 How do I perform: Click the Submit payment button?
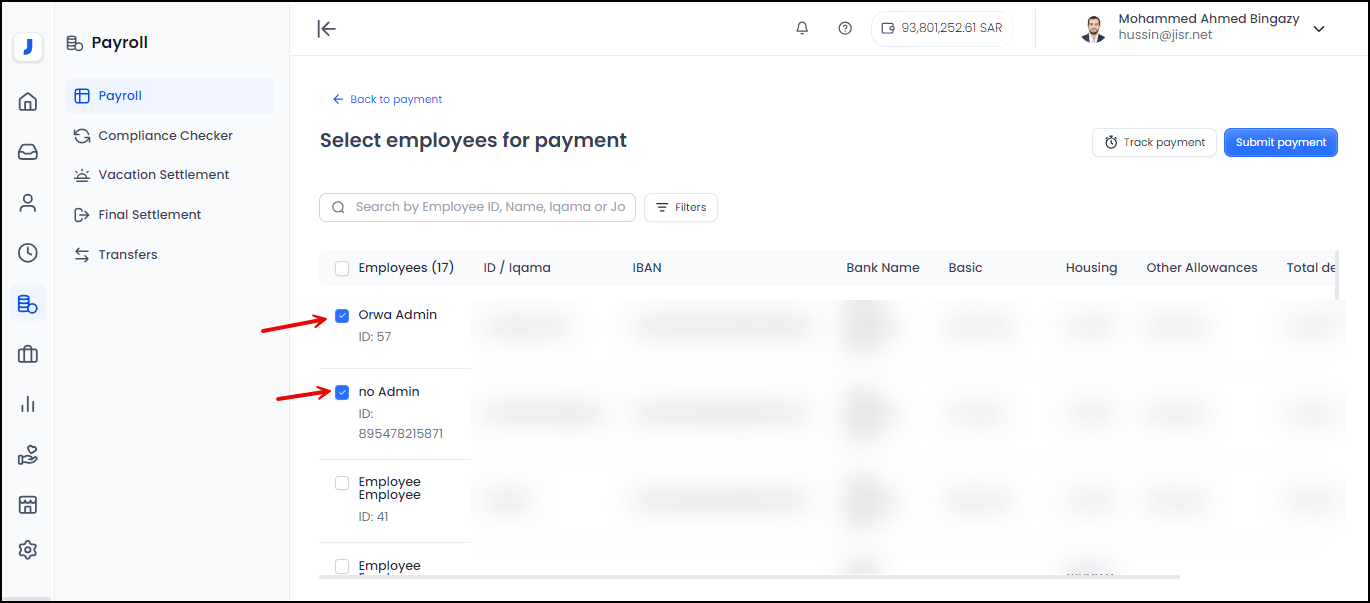click(x=1280, y=142)
